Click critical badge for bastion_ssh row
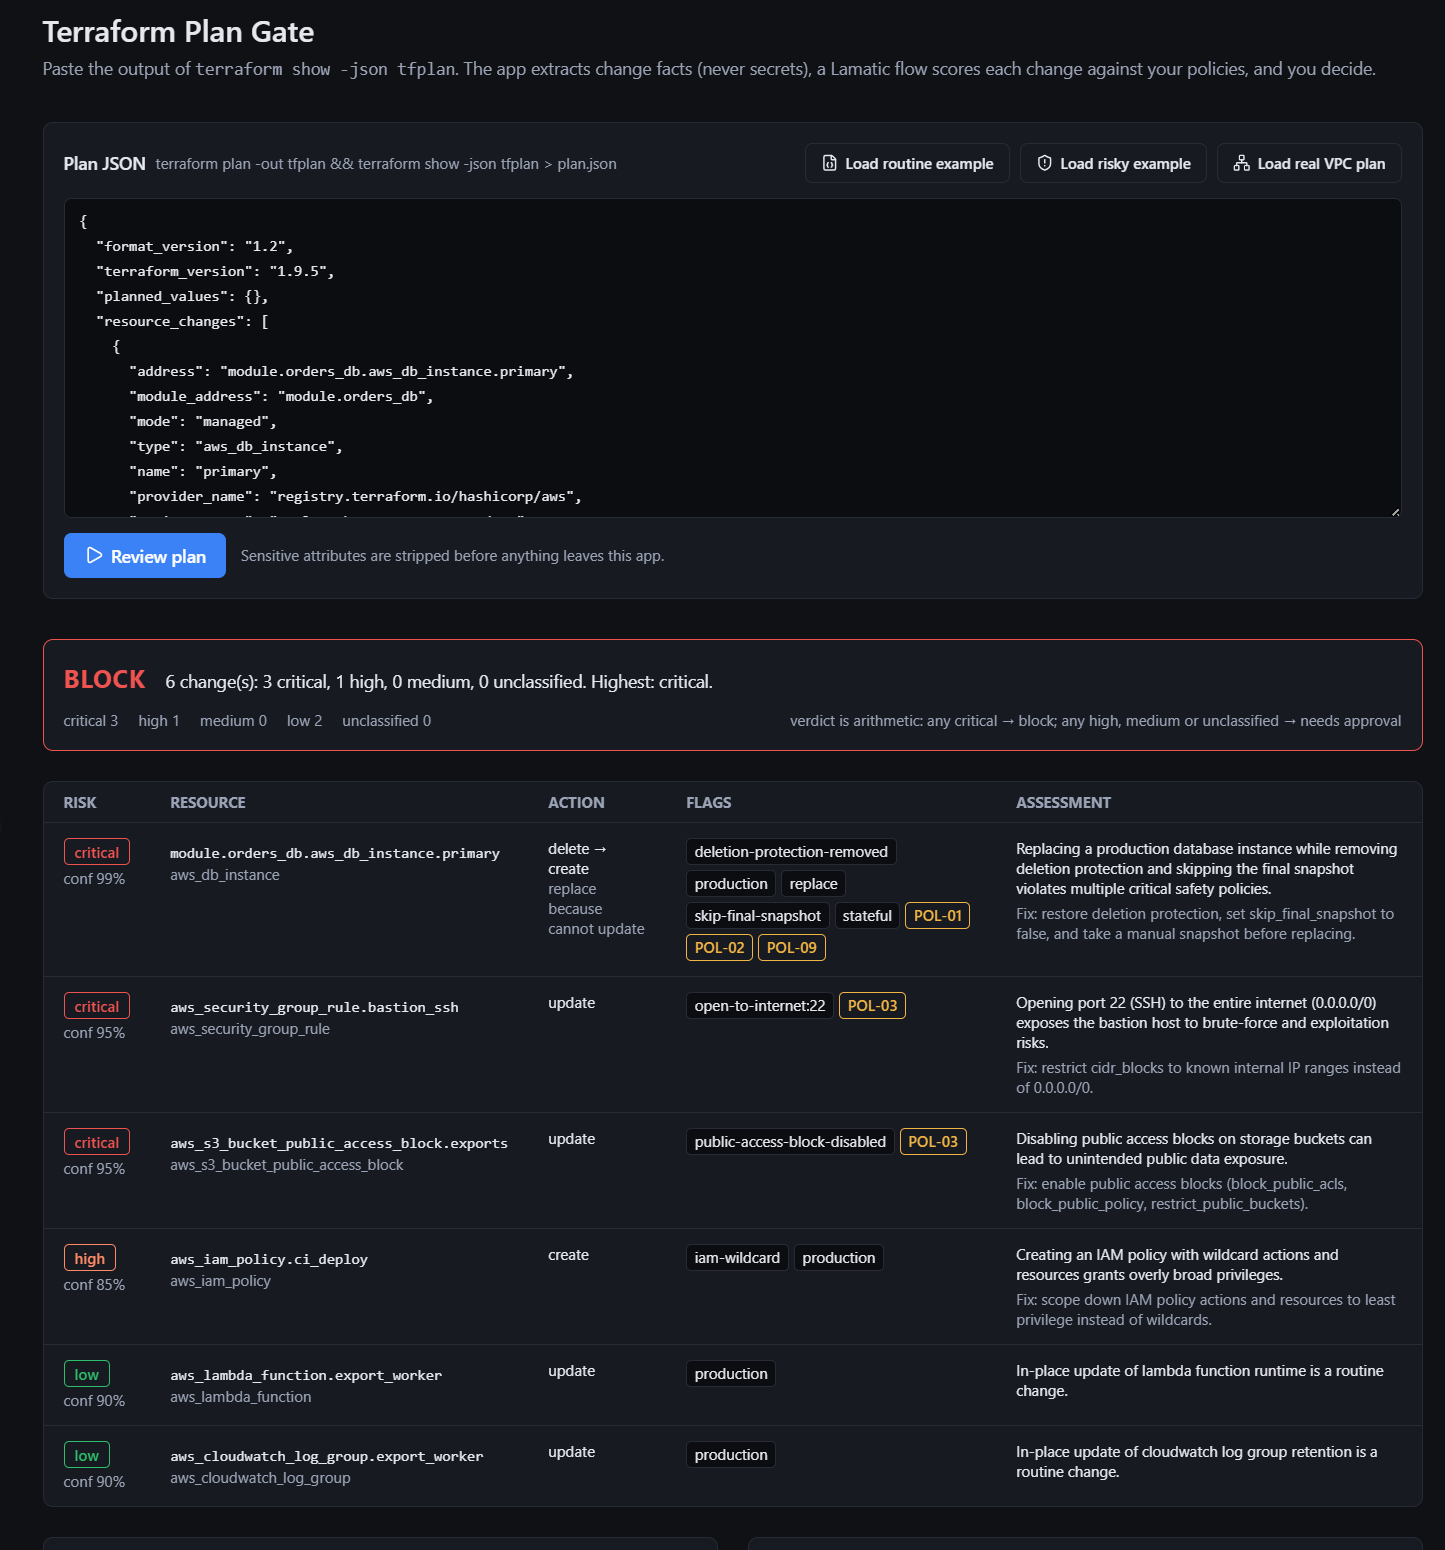 click(97, 1006)
